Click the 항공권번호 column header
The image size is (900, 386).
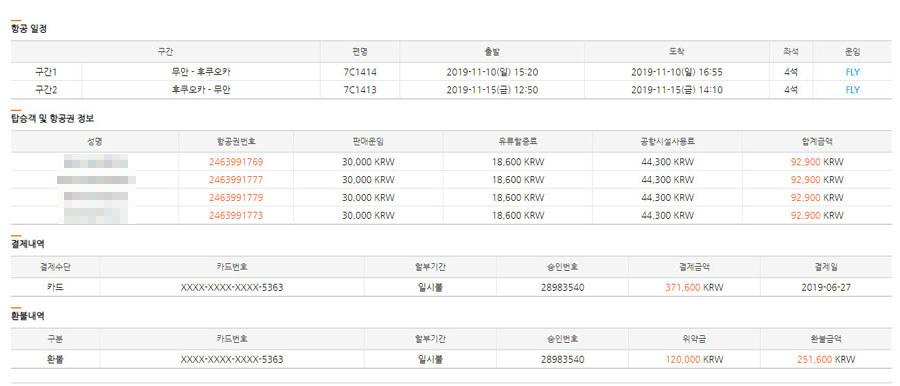click(x=236, y=141)
